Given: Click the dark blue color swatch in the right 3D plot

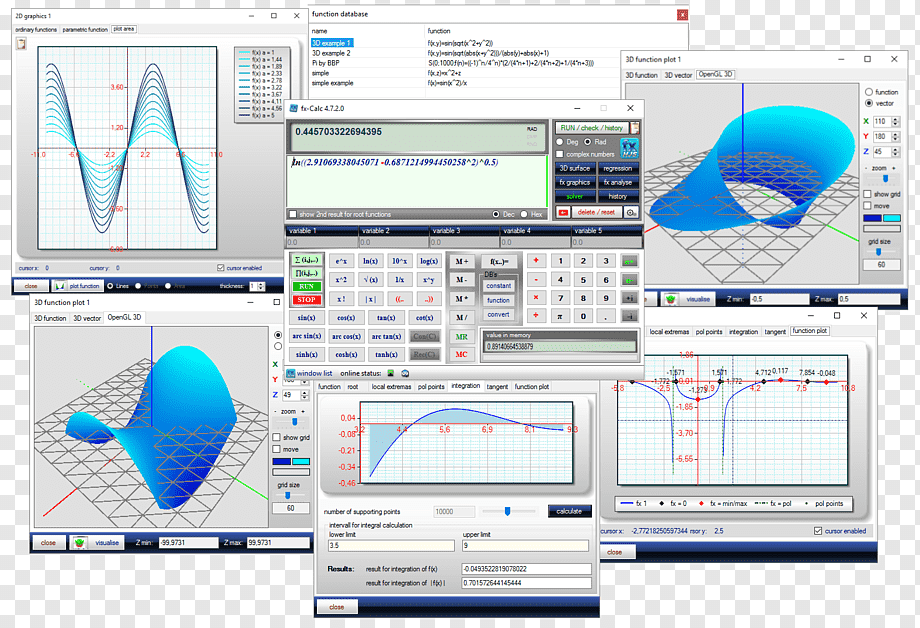Looking at the screenshot, I should tap(872, 218).
